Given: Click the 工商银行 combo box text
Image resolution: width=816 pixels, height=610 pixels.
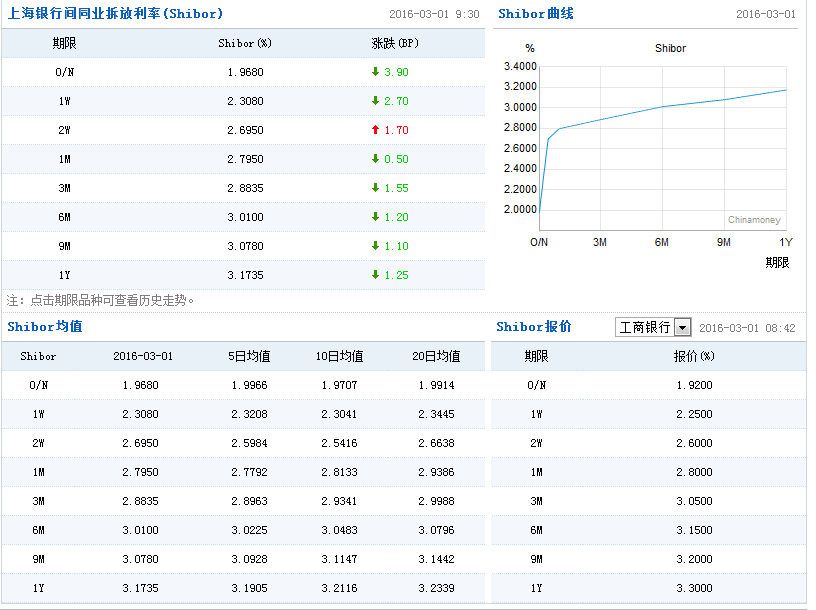Looking at the screenshot, I should coord(644,328).
